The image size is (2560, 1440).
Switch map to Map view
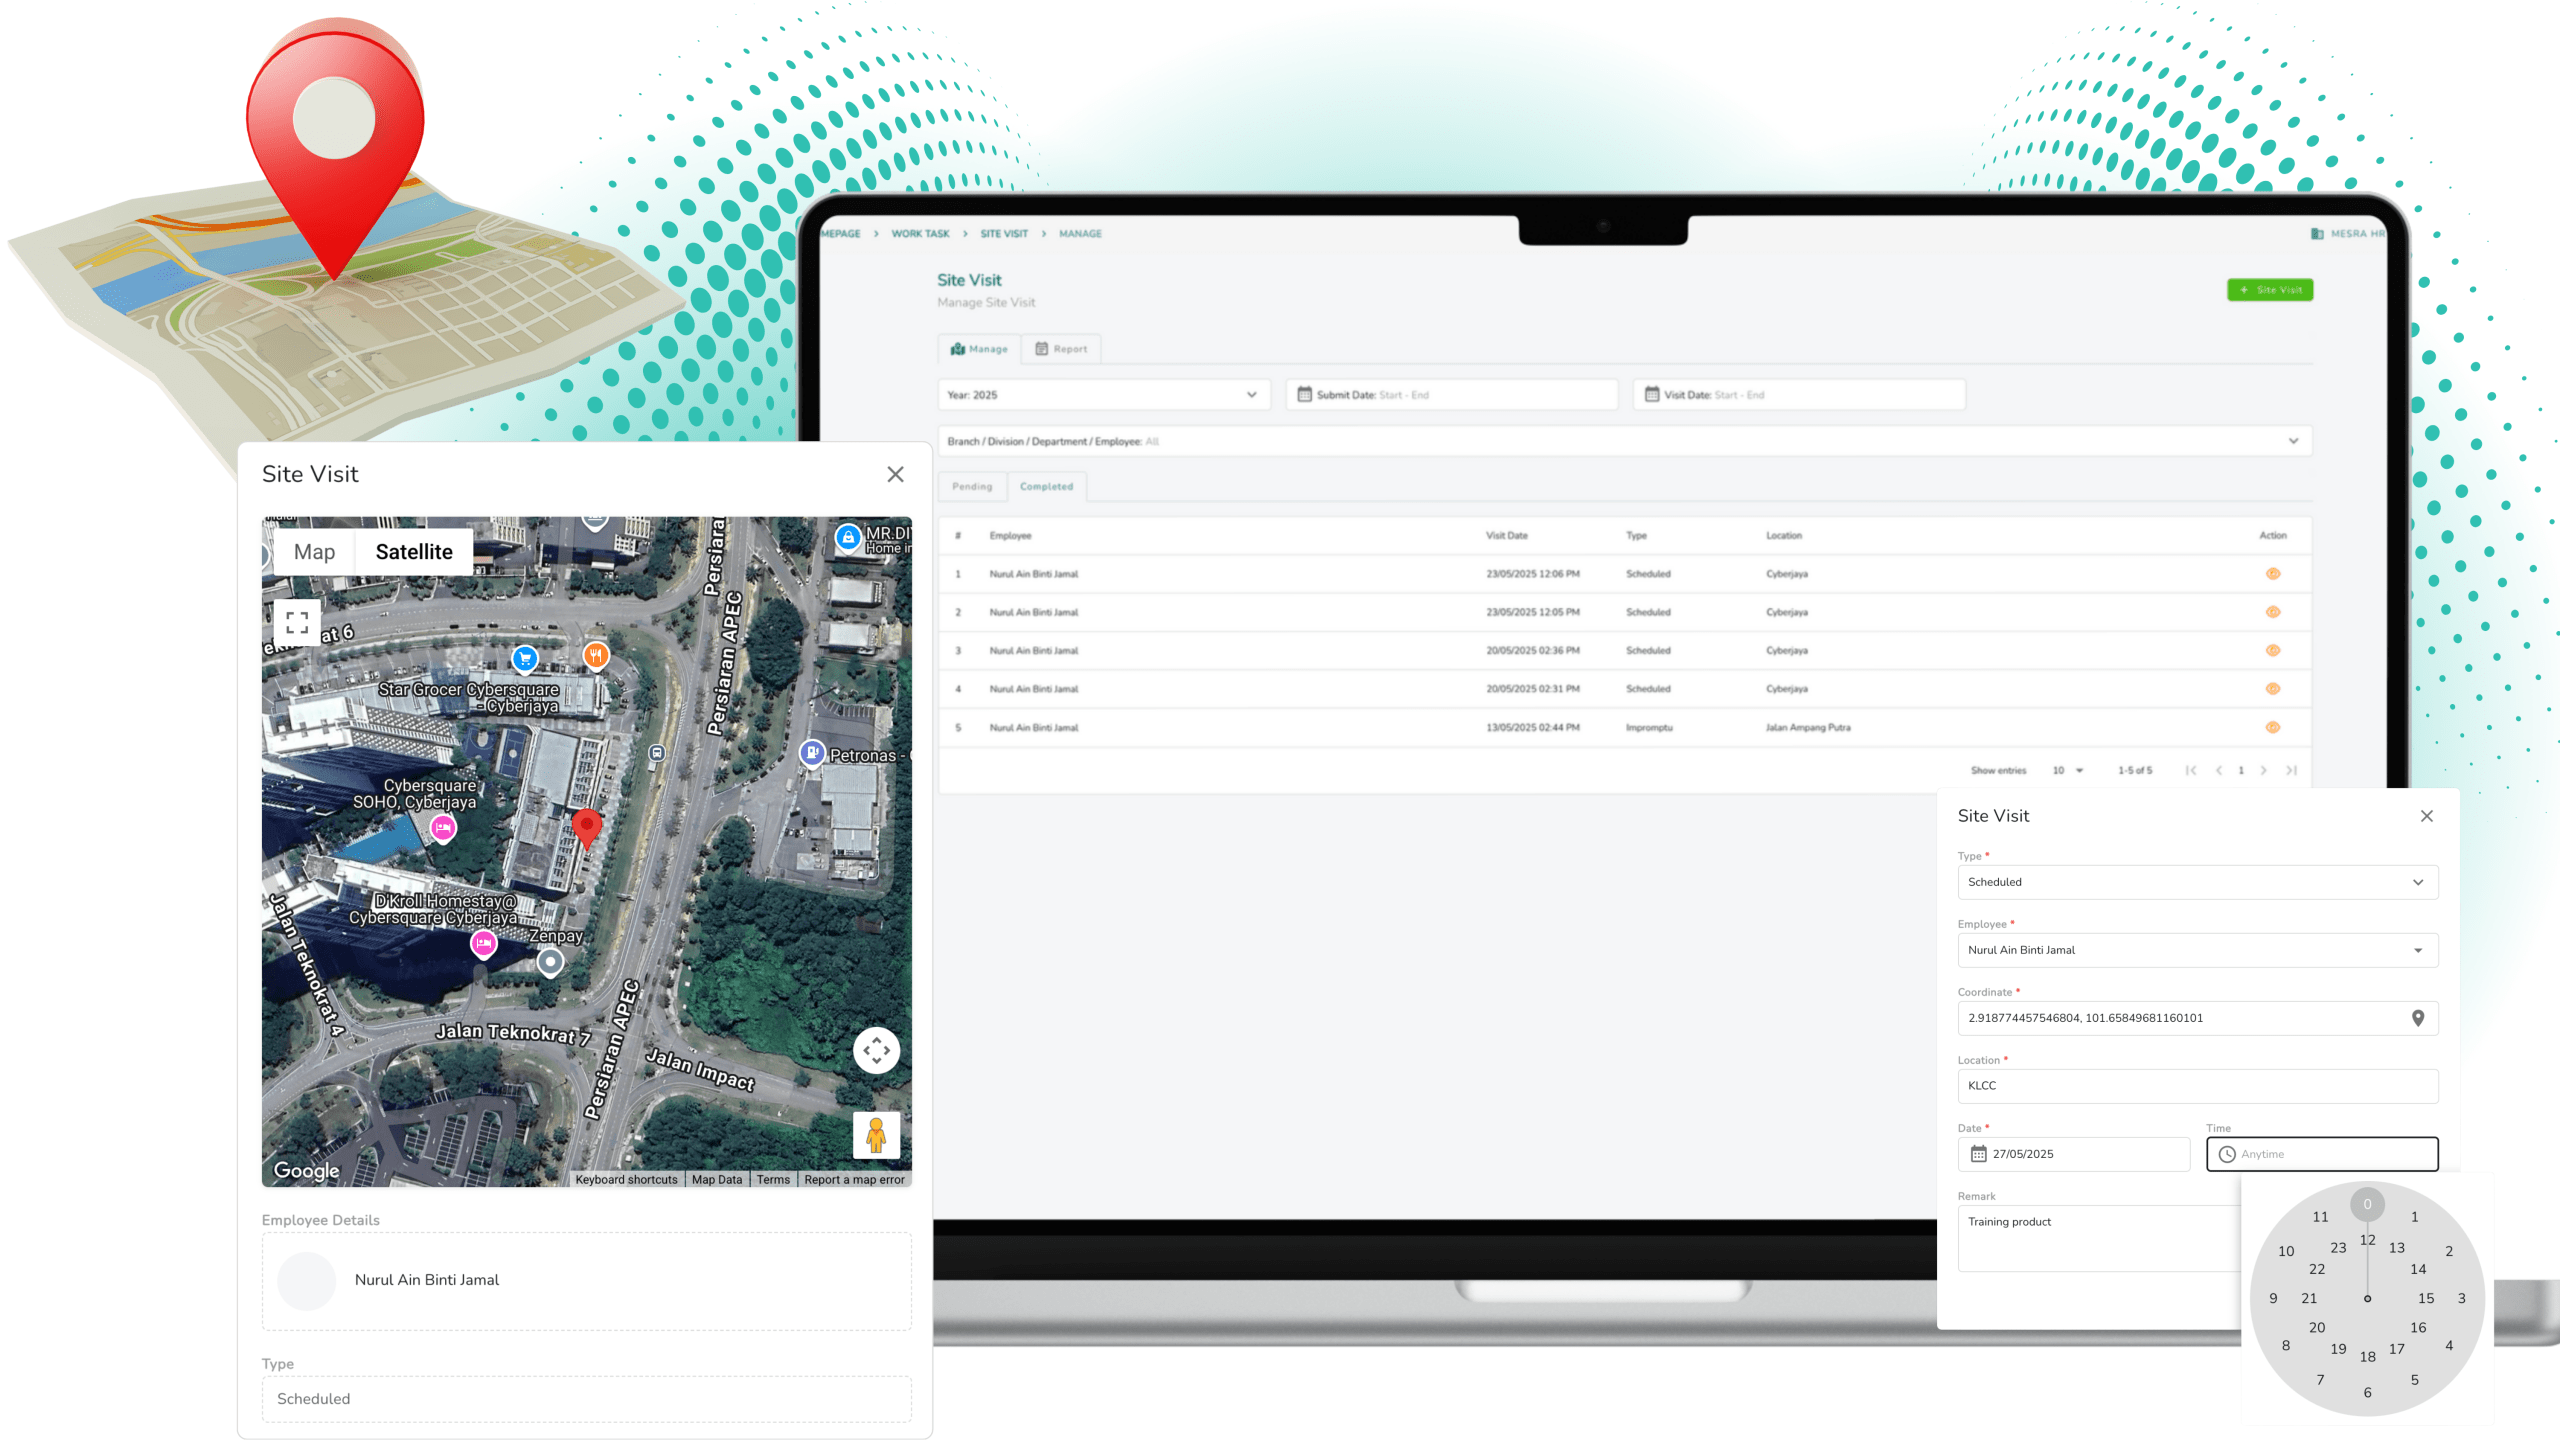coord(314,552)
